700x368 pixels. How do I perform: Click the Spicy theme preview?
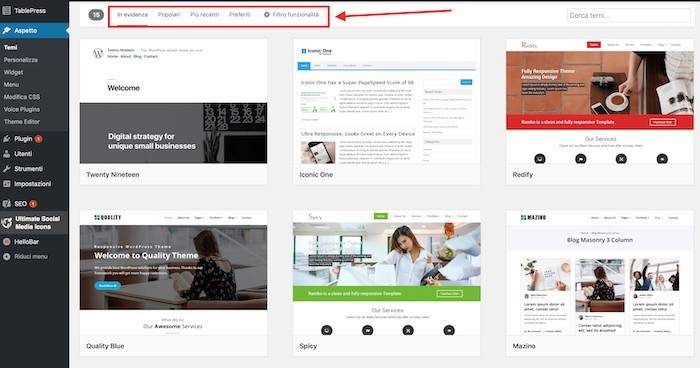(387, 273)
